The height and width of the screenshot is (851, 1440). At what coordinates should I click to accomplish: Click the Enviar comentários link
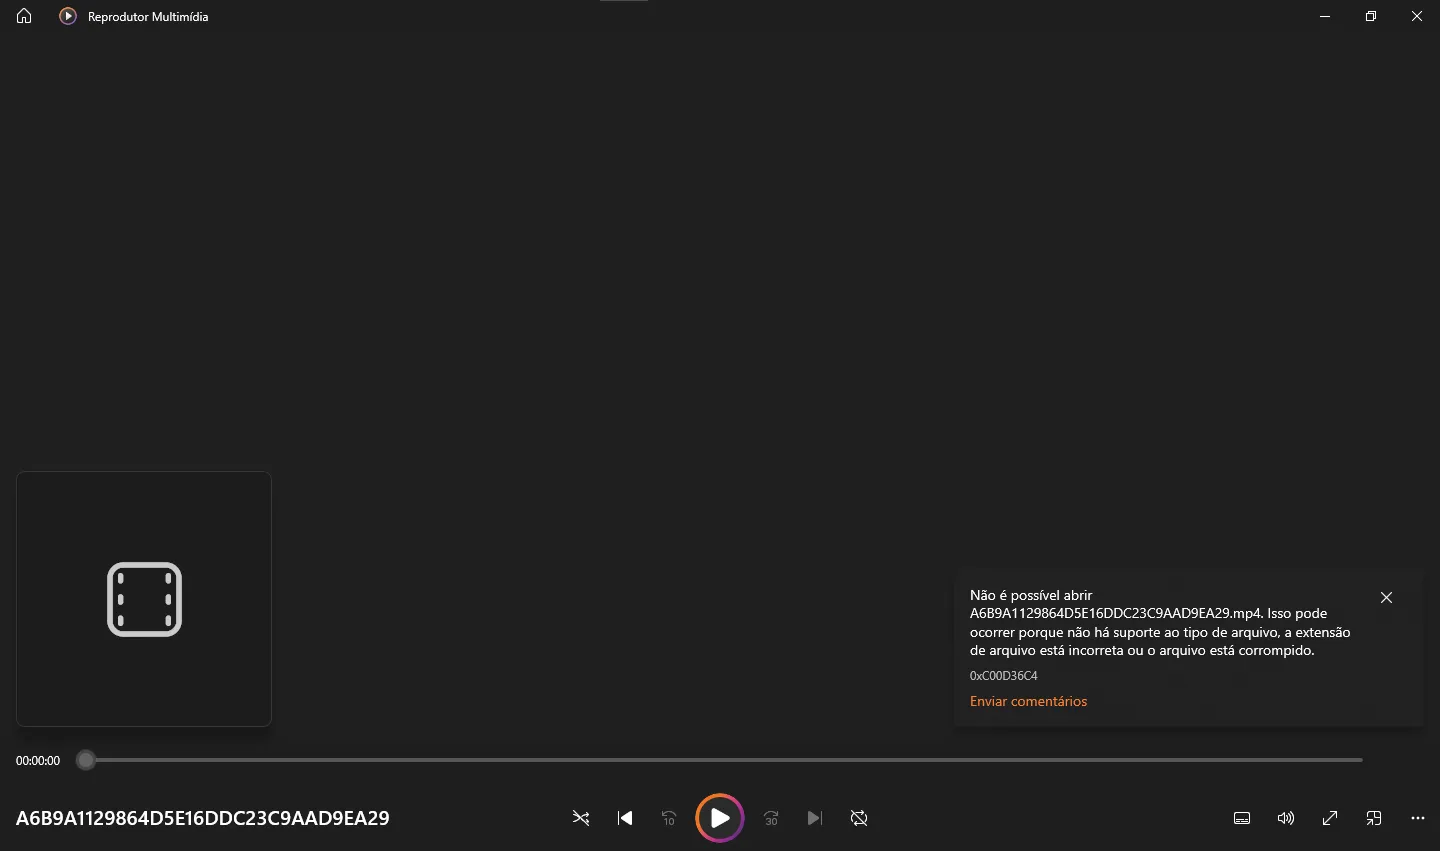click(x=1028, y=701)
